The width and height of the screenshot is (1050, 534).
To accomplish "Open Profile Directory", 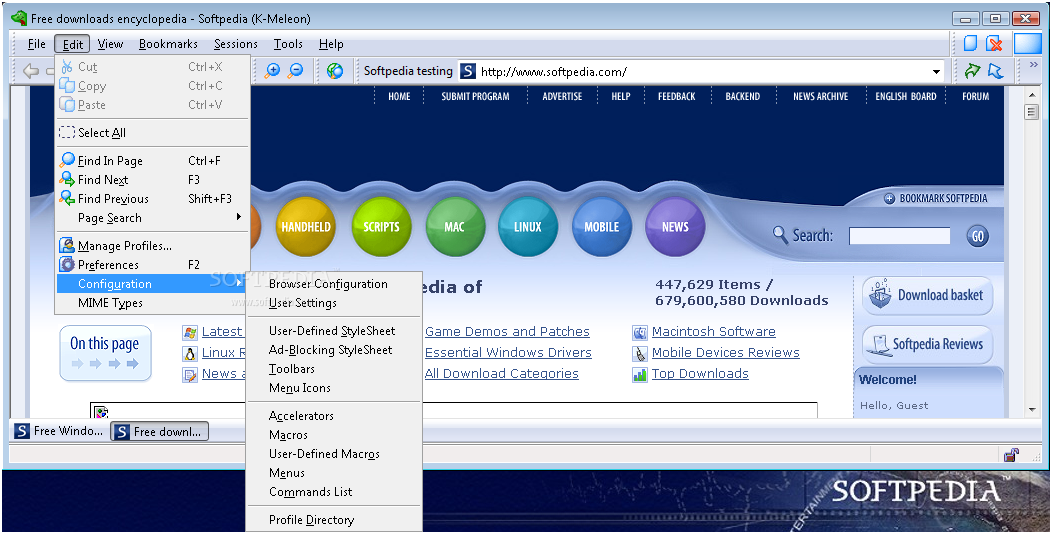I will pos(334,520).
